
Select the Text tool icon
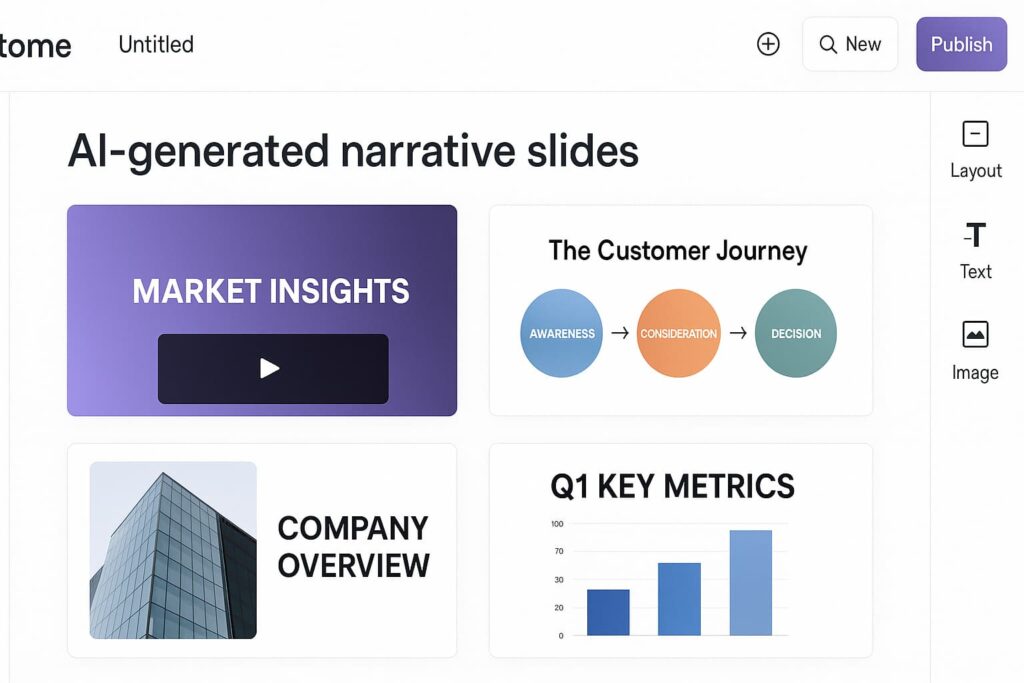click(x=975, y=235)
